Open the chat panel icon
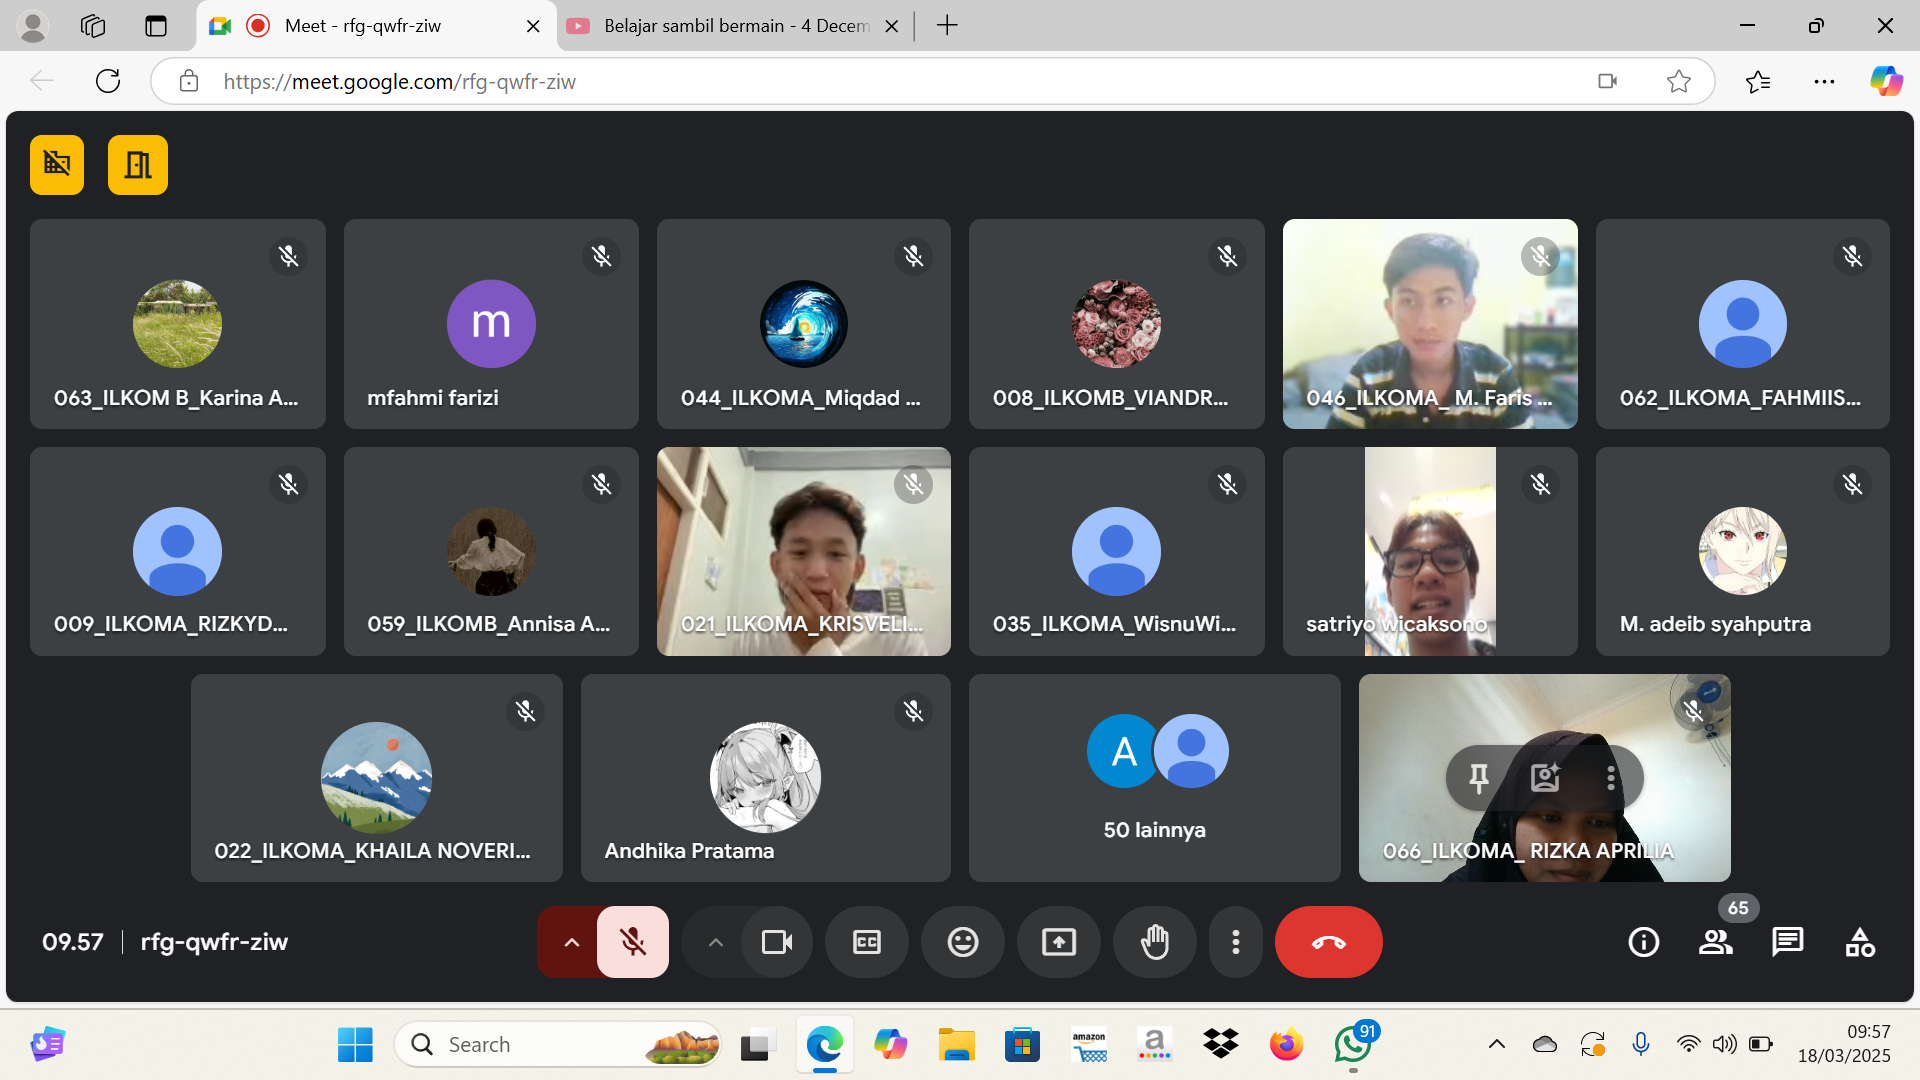1920x1080 pixels. click(1787, 942)
